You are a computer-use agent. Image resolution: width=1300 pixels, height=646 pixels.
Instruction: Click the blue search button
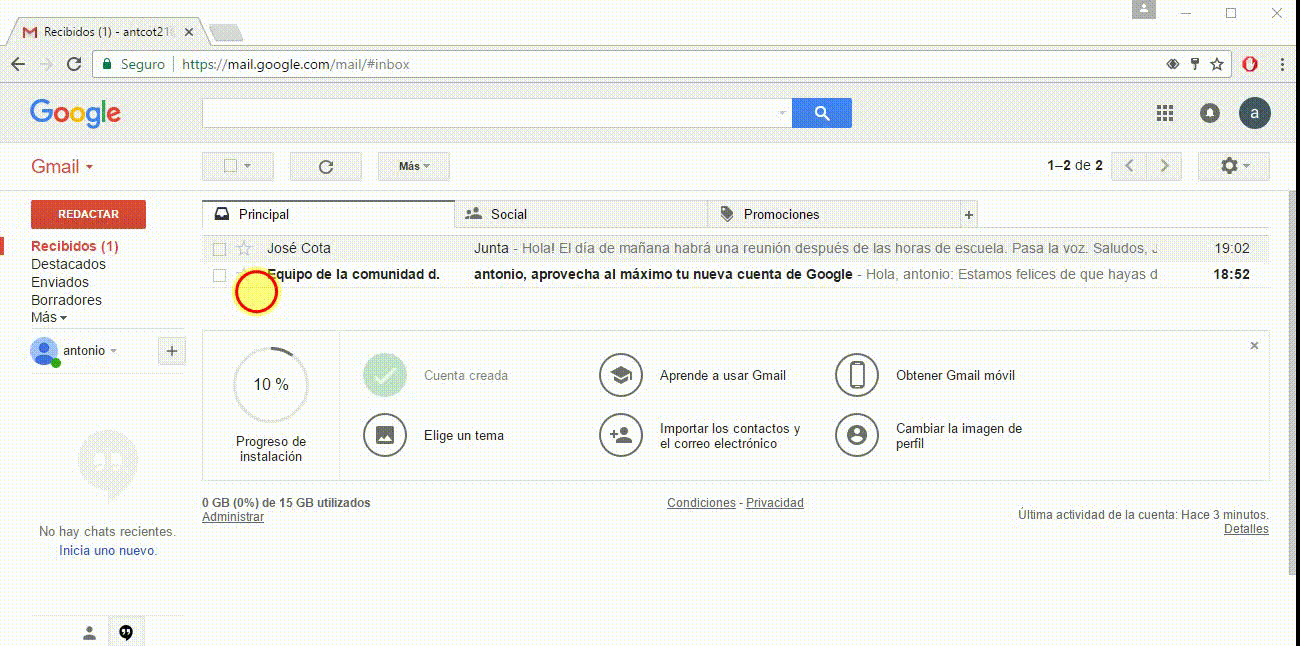(x=821, y=113)
